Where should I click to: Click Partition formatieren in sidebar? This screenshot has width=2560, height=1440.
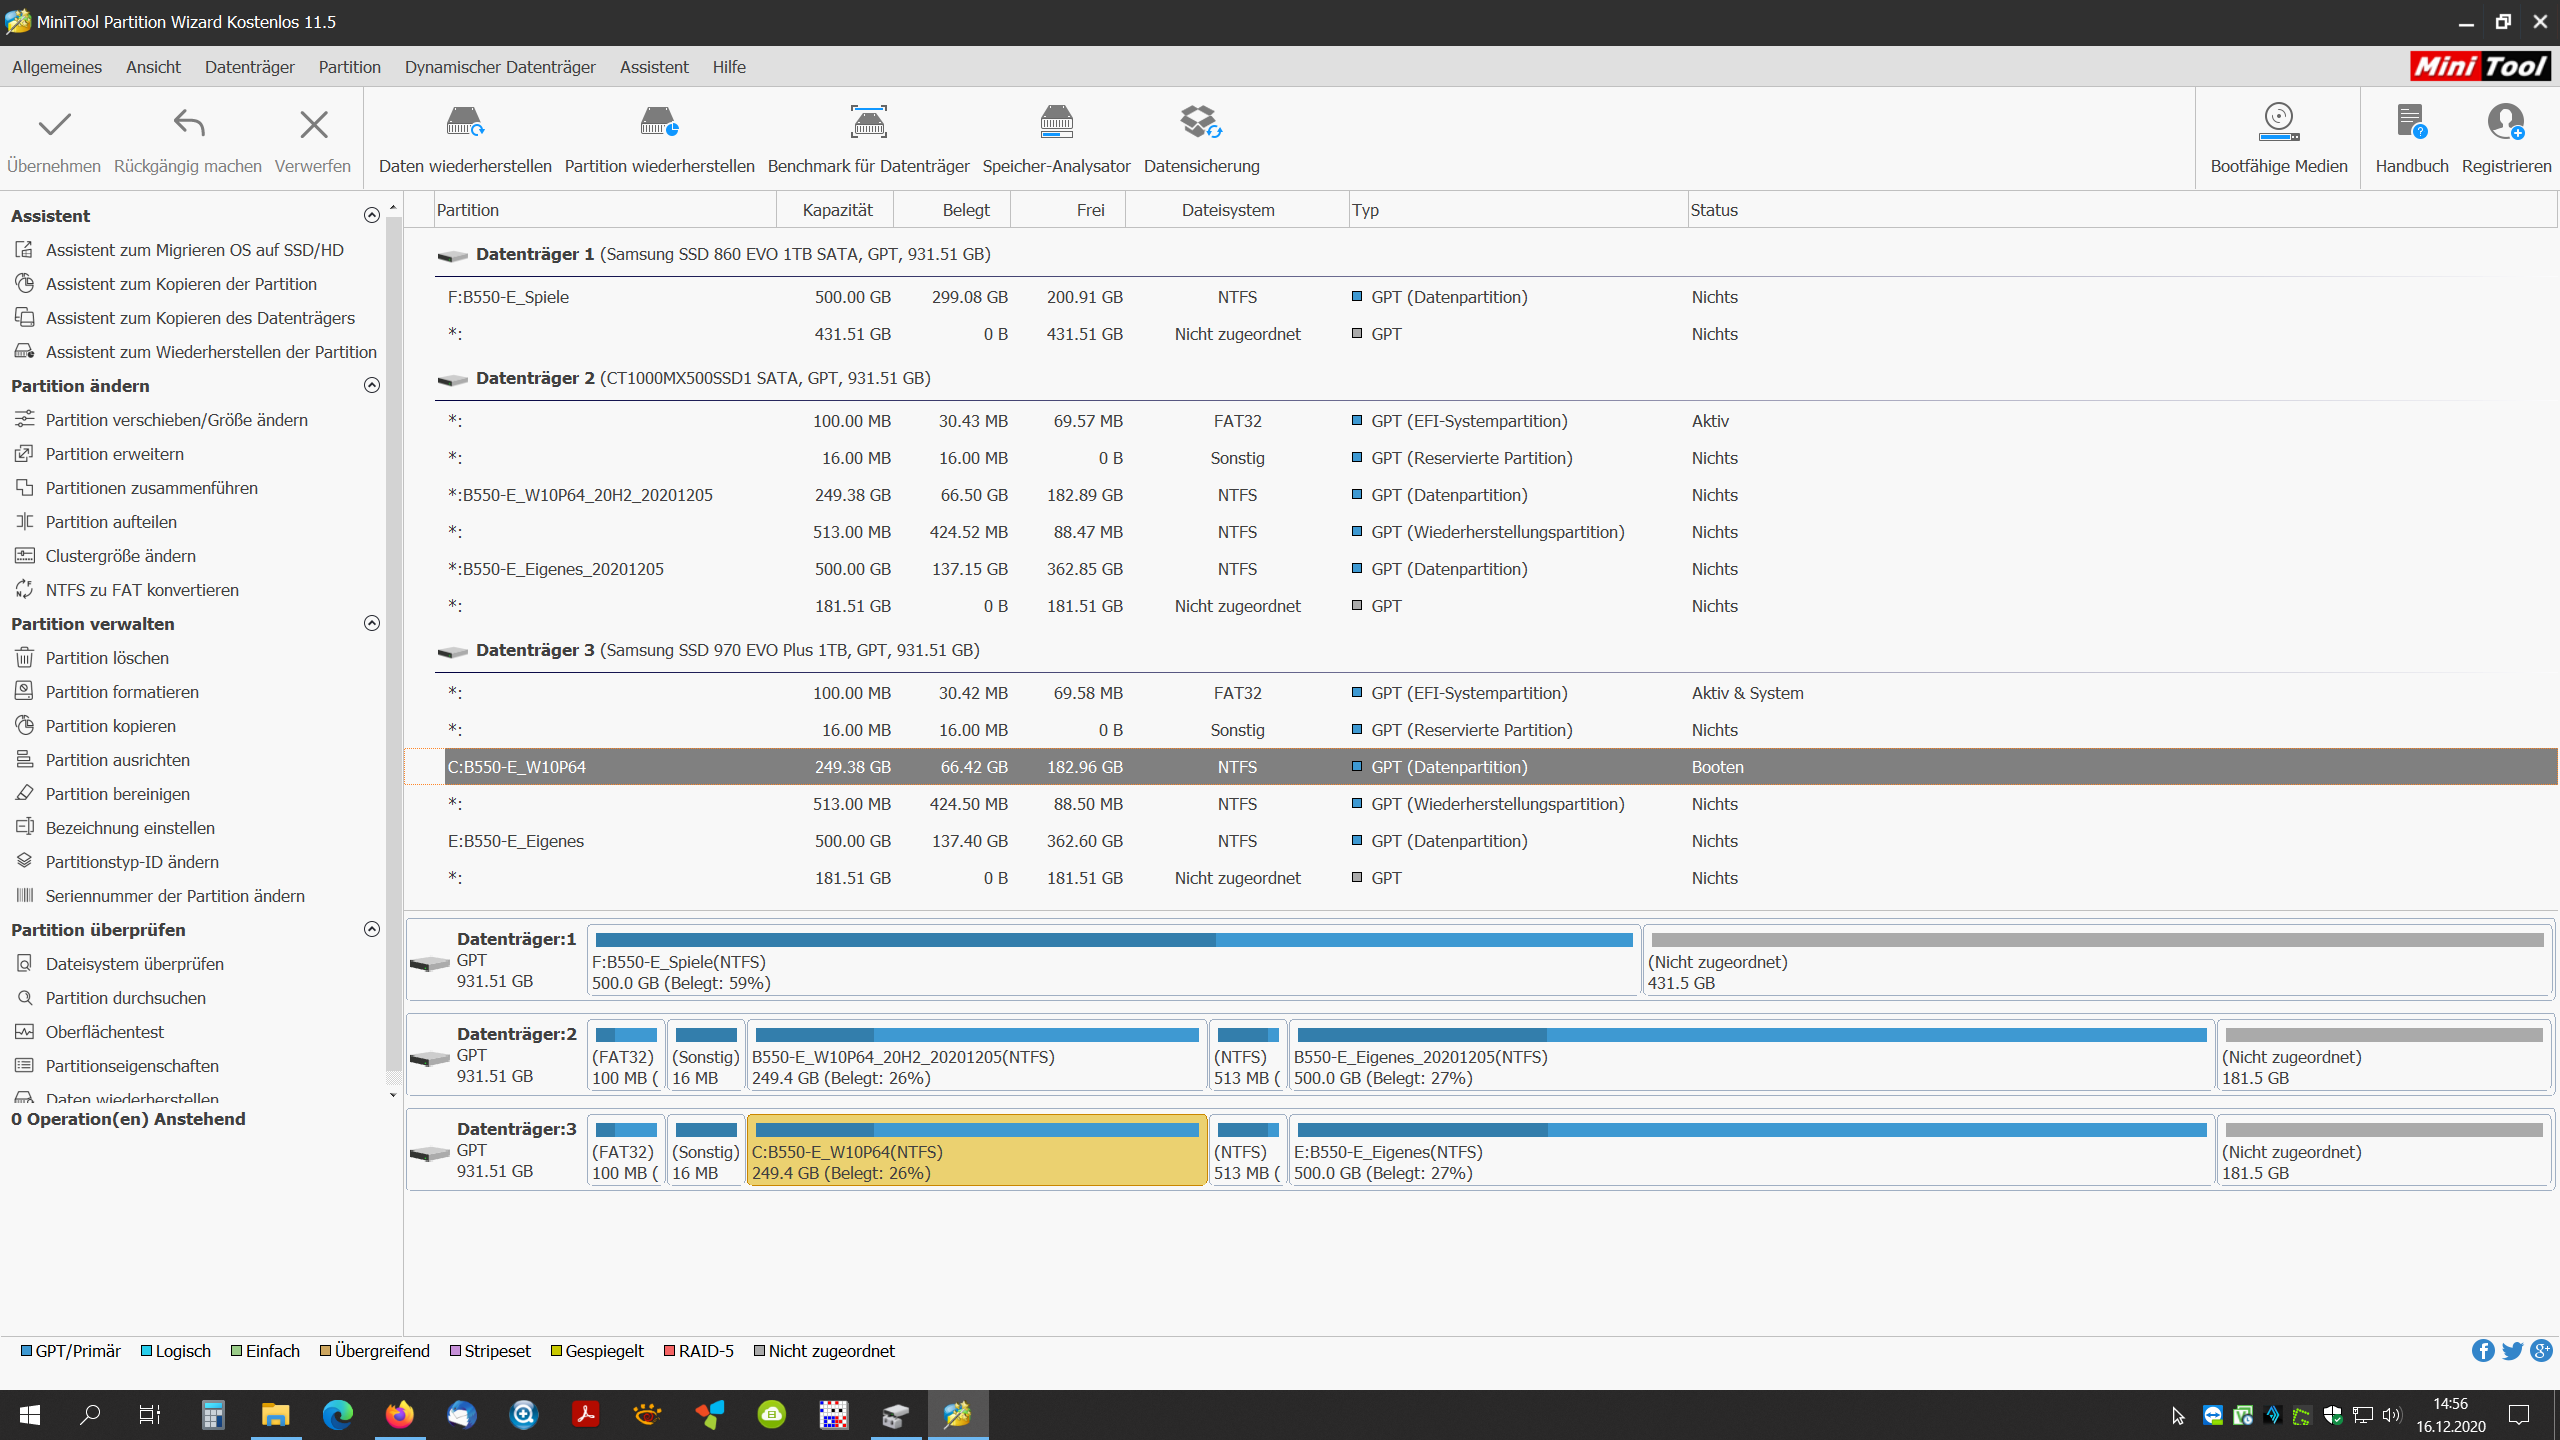click(x=122, y=692)
